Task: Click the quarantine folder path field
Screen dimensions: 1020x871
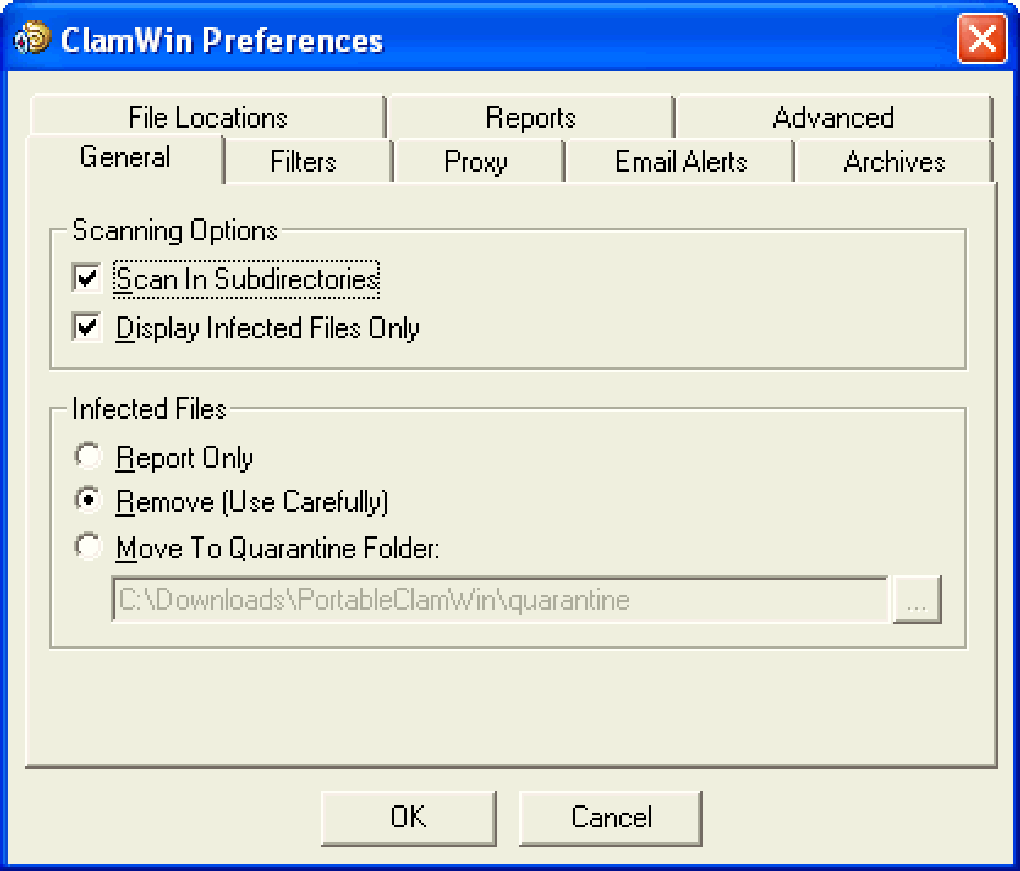Action: click(x=500, y=600)
